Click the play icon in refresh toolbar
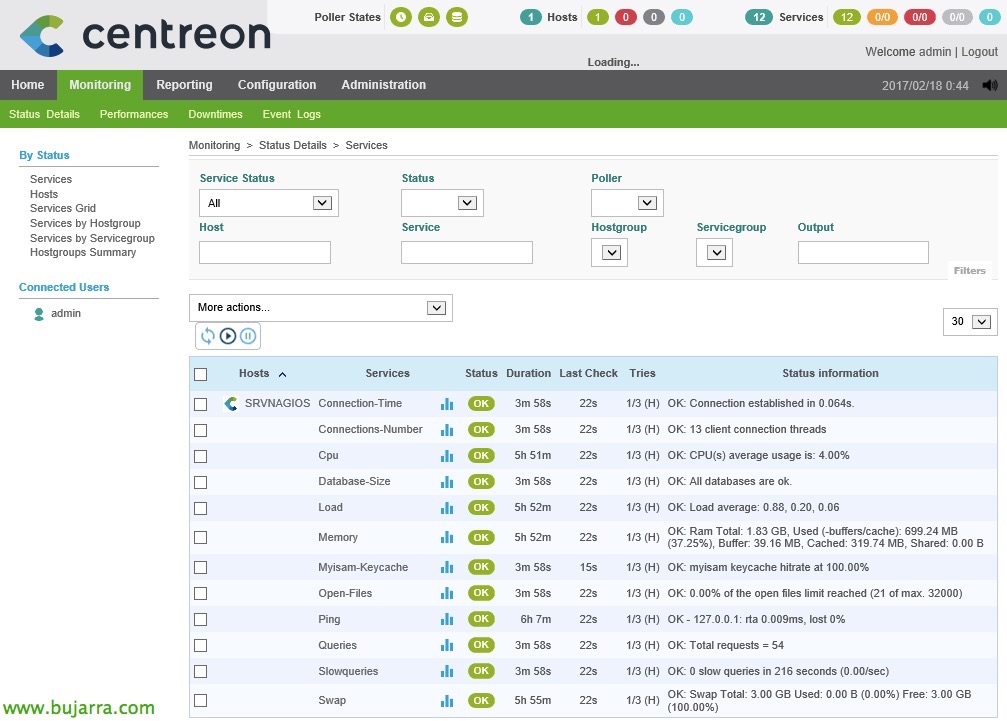Viewport: 1007px width, 721px height. pos(228,336)
